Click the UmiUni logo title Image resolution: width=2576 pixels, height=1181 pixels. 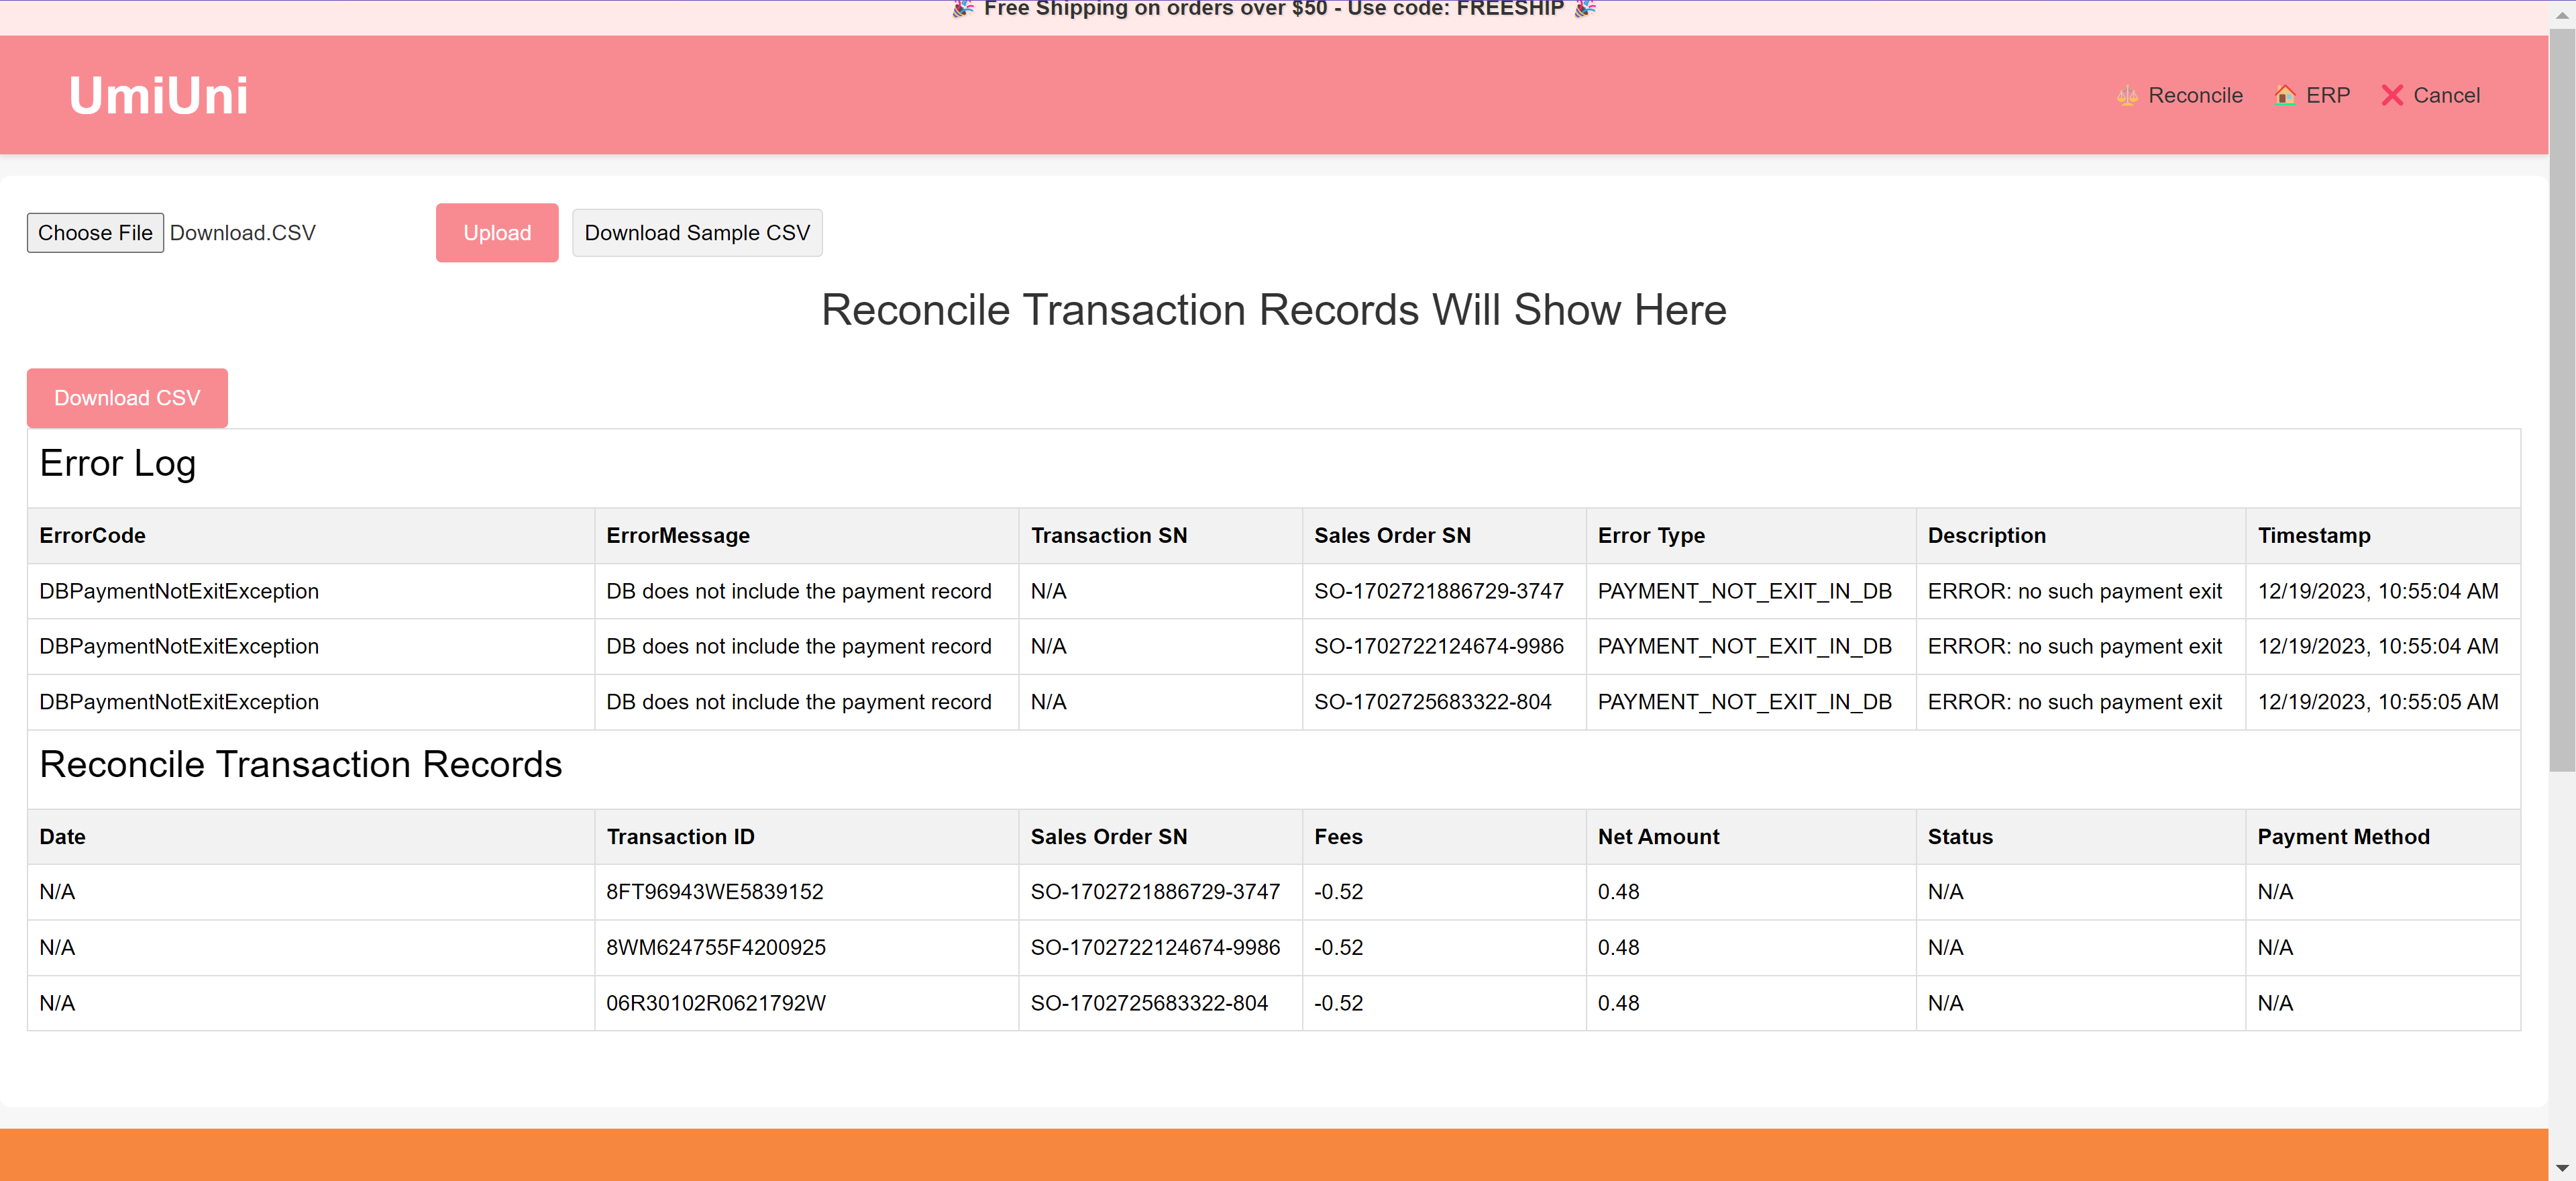click(158, 95)
